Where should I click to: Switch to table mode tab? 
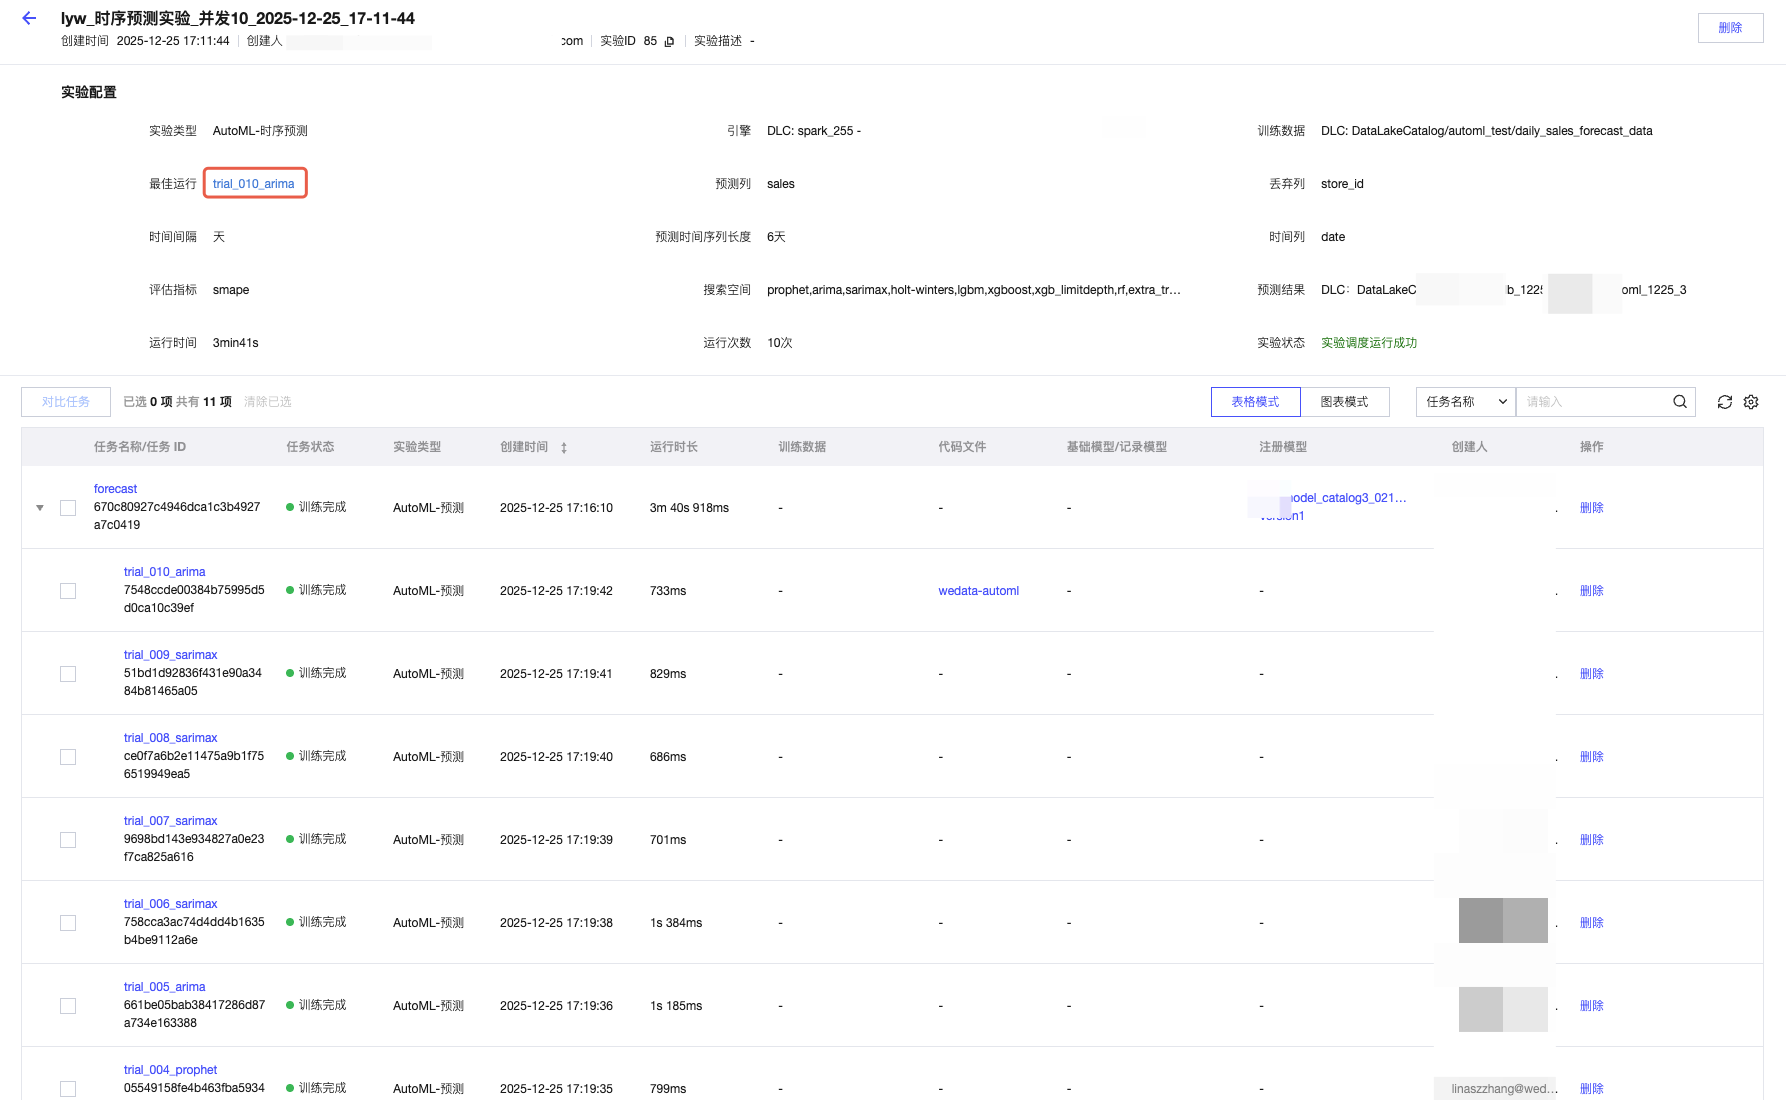[x=1255, y=402]
